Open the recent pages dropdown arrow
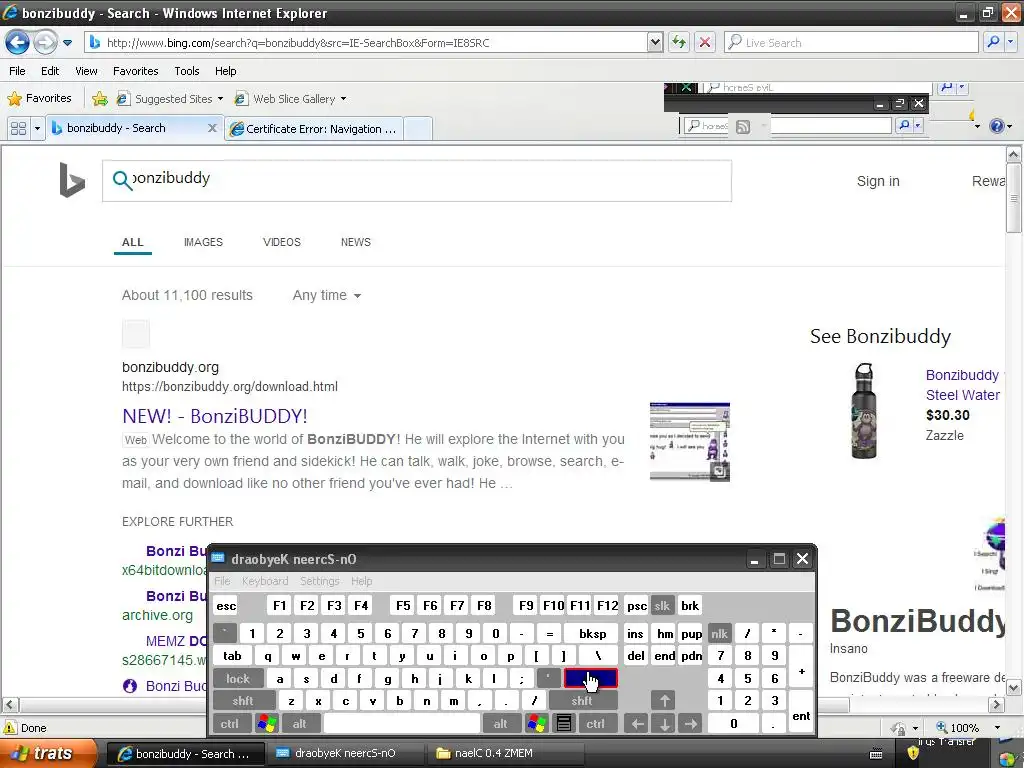Viewport: 1024px width, 768px height. click(67, 43)
